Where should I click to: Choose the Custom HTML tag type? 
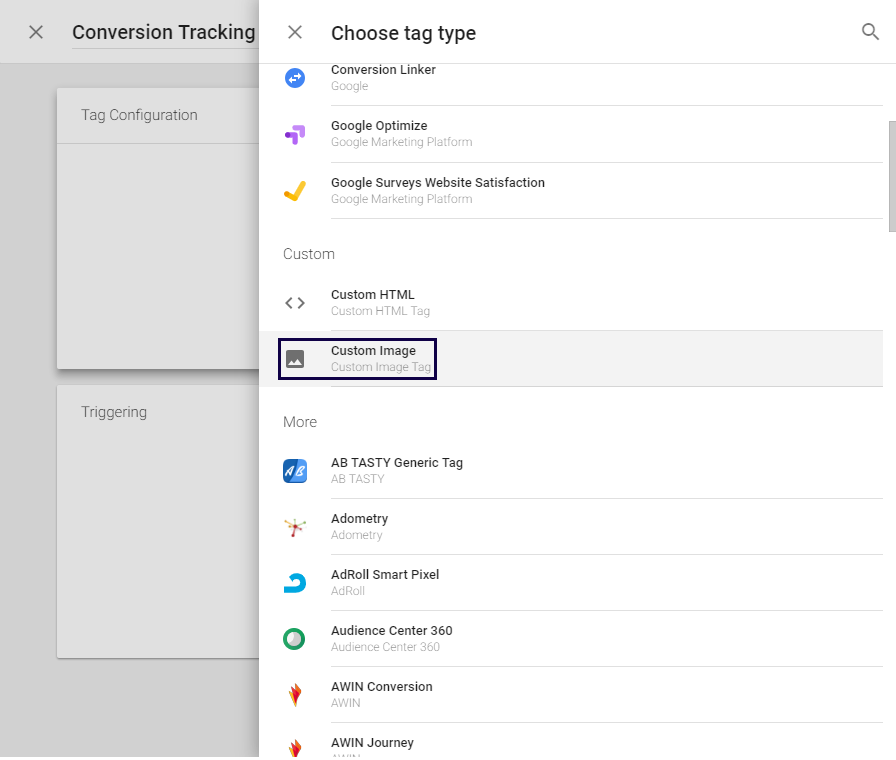pos(372,295)
